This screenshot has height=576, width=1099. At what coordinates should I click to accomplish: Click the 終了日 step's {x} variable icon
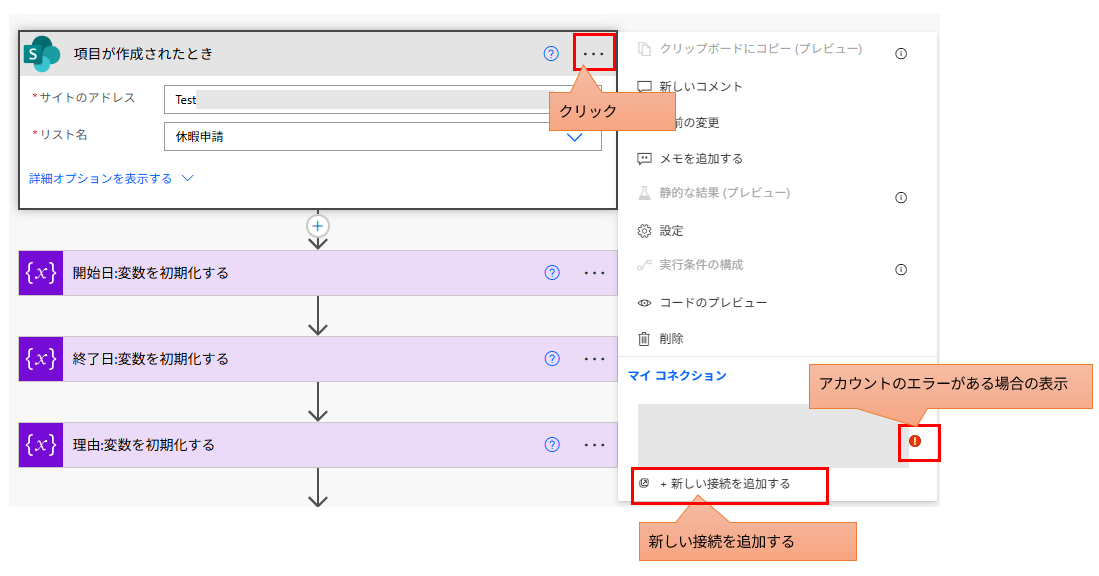[x=40, y=358]
